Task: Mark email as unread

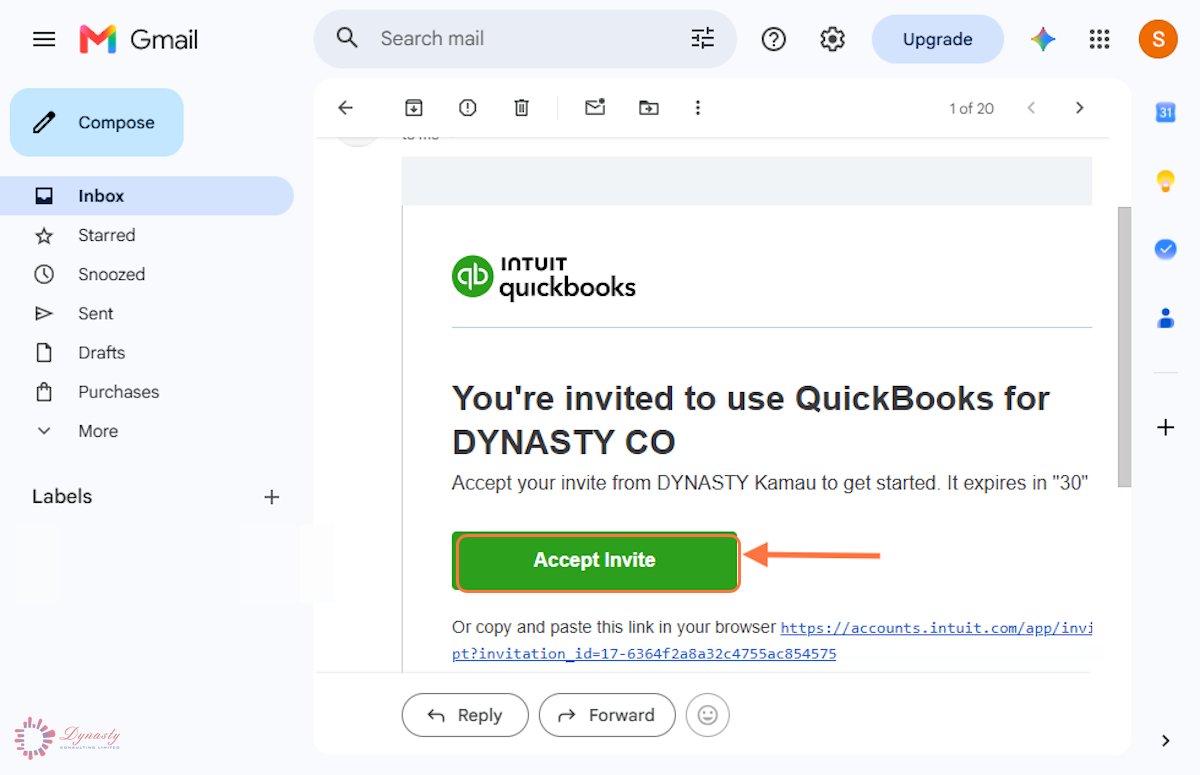Action: [595, 107]
